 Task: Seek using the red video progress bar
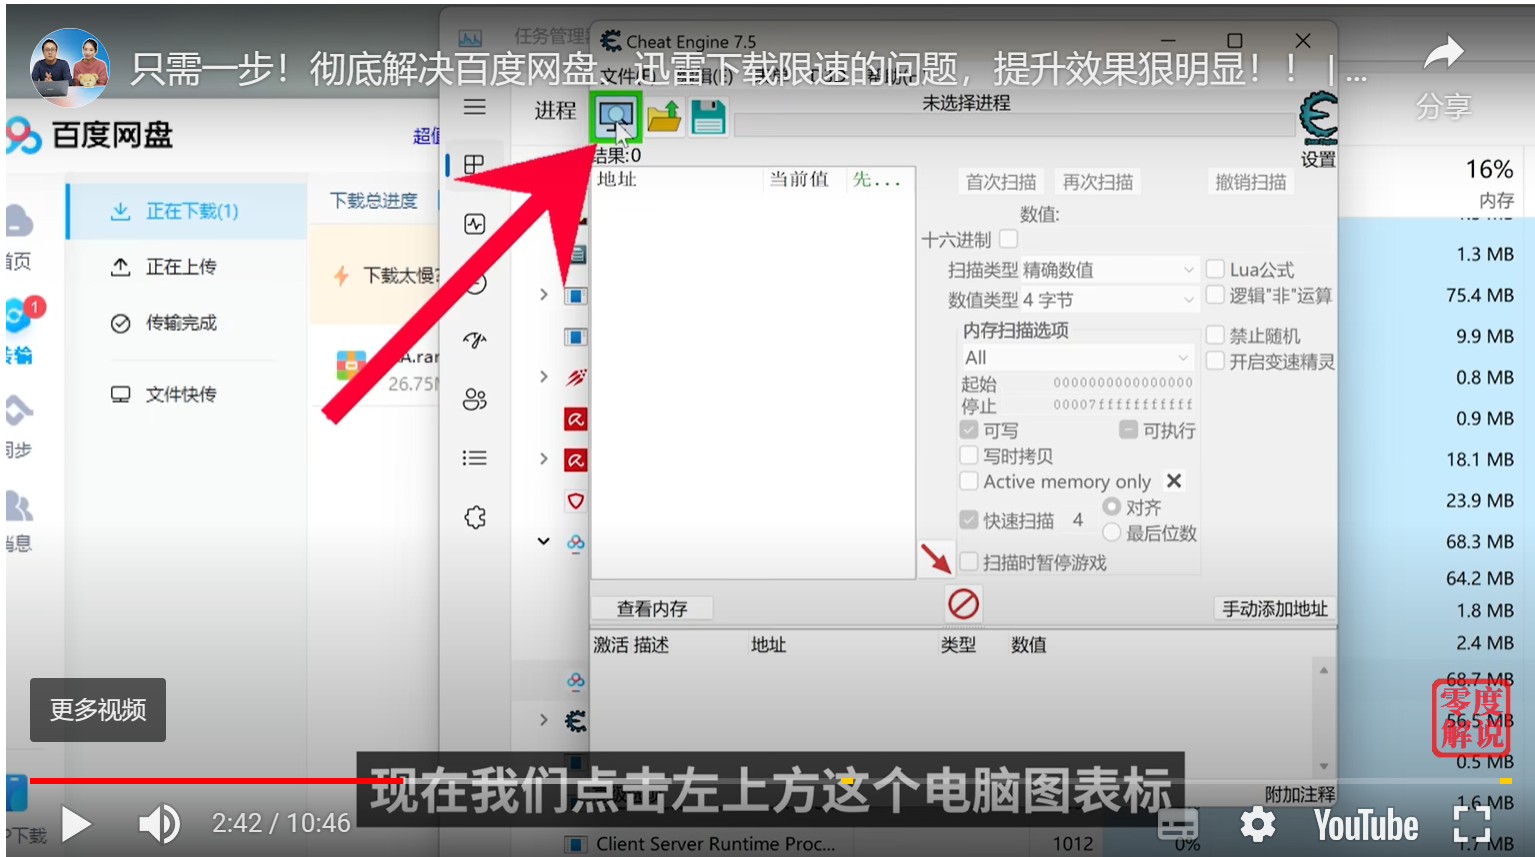[769, 780]
